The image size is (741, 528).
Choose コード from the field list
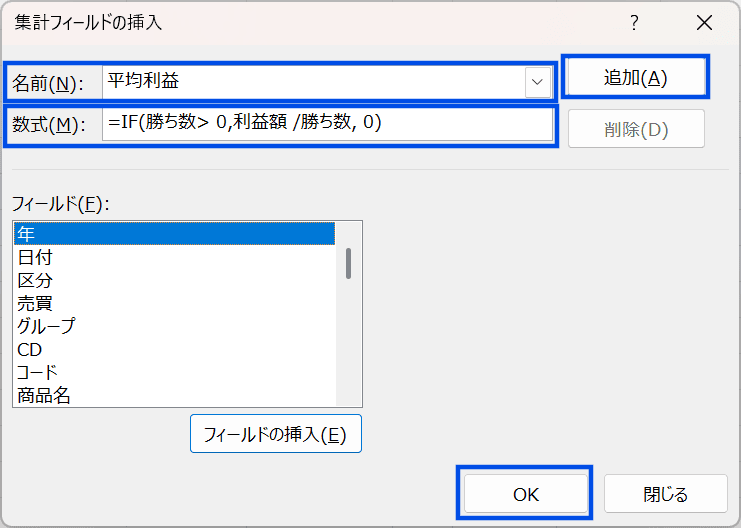(x=173, y=372)
